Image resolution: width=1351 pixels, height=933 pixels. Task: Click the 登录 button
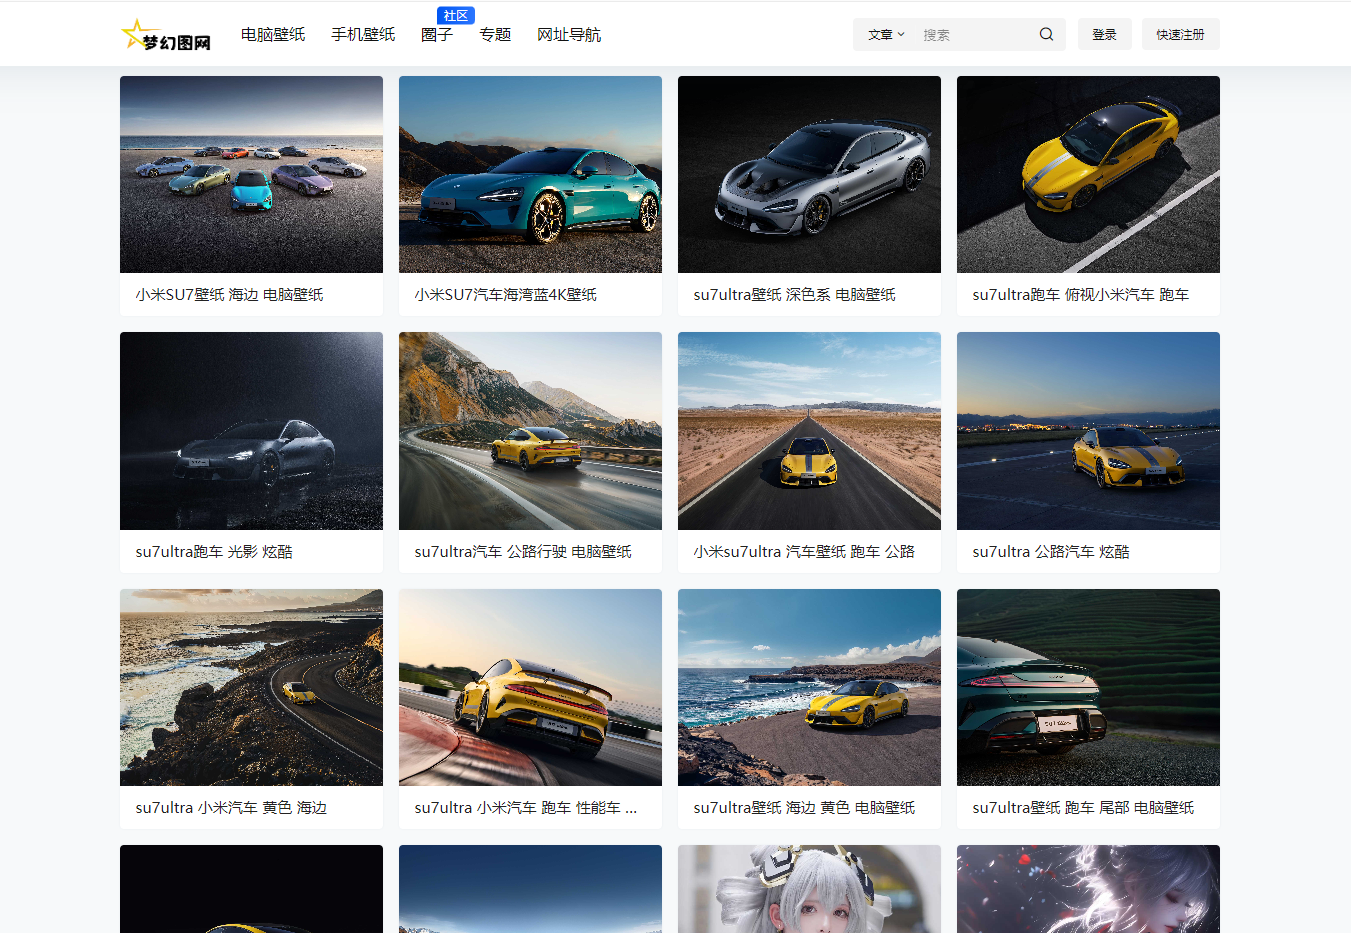(1104, 34)
